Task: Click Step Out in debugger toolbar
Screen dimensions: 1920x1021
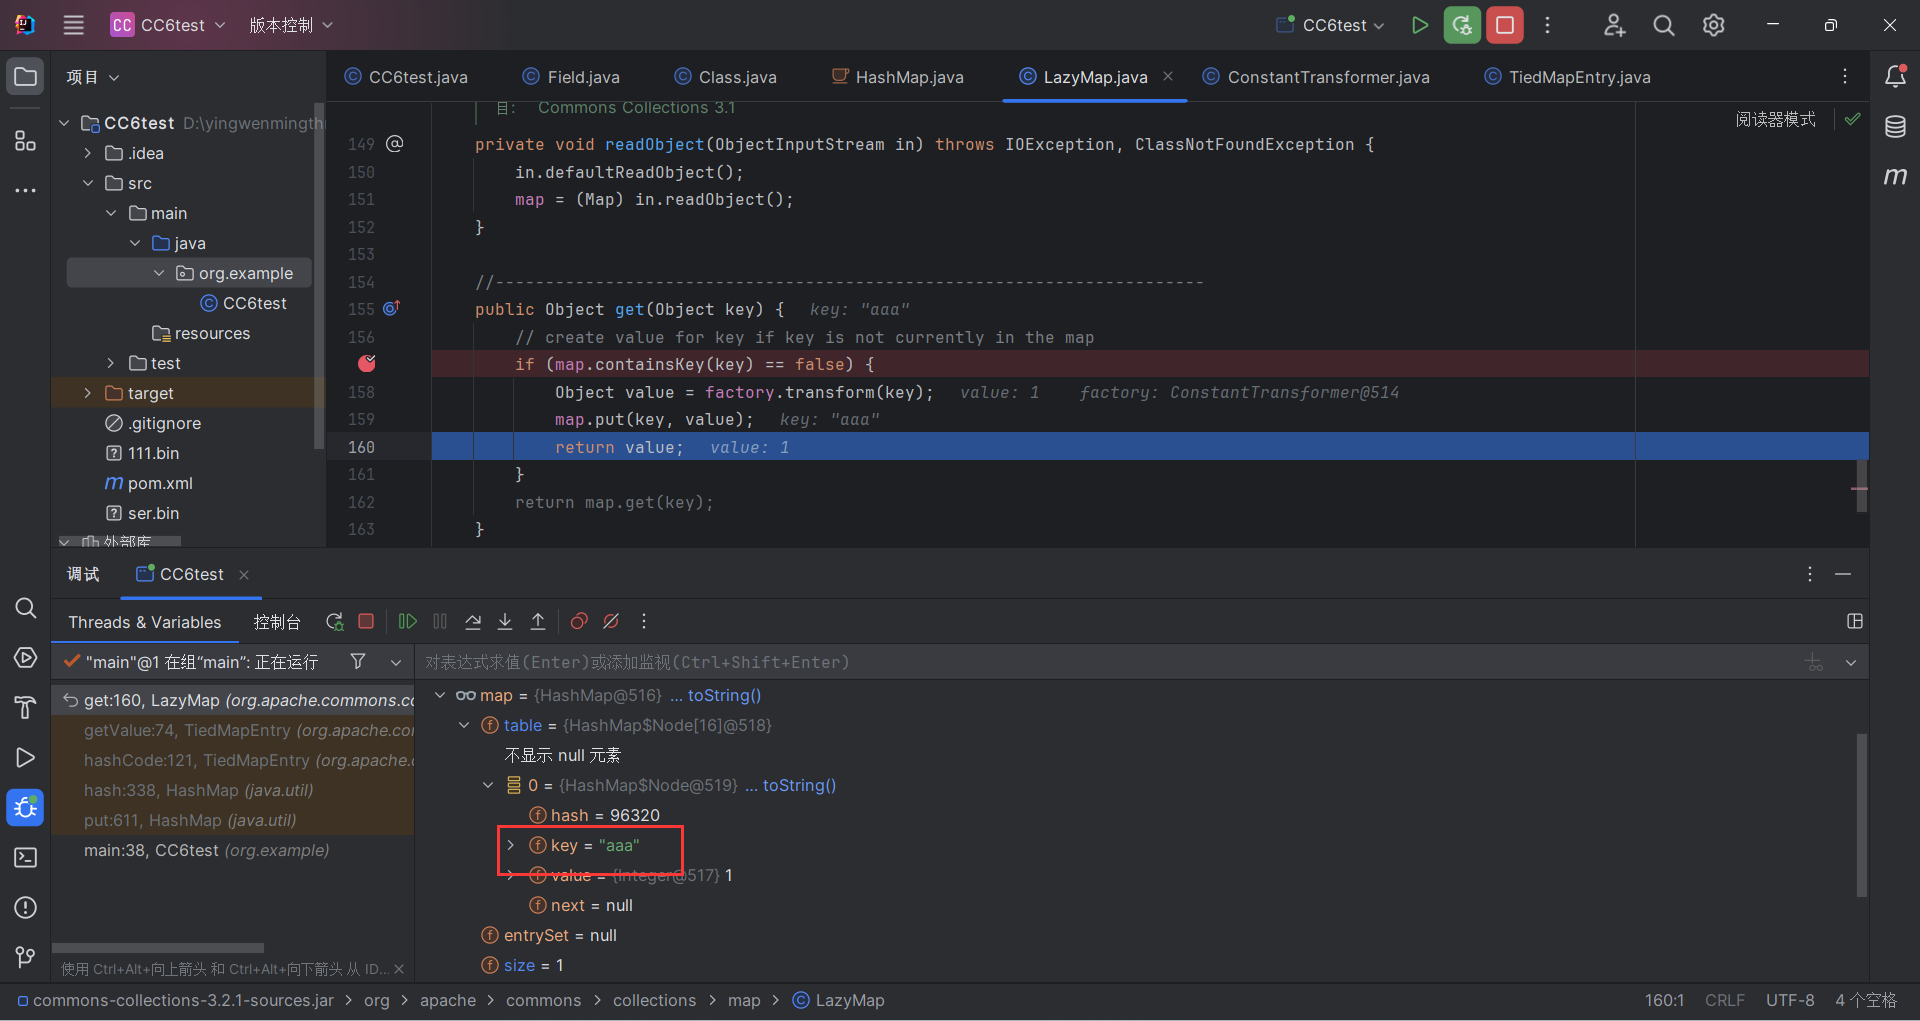Action: (x=538, y=621)
